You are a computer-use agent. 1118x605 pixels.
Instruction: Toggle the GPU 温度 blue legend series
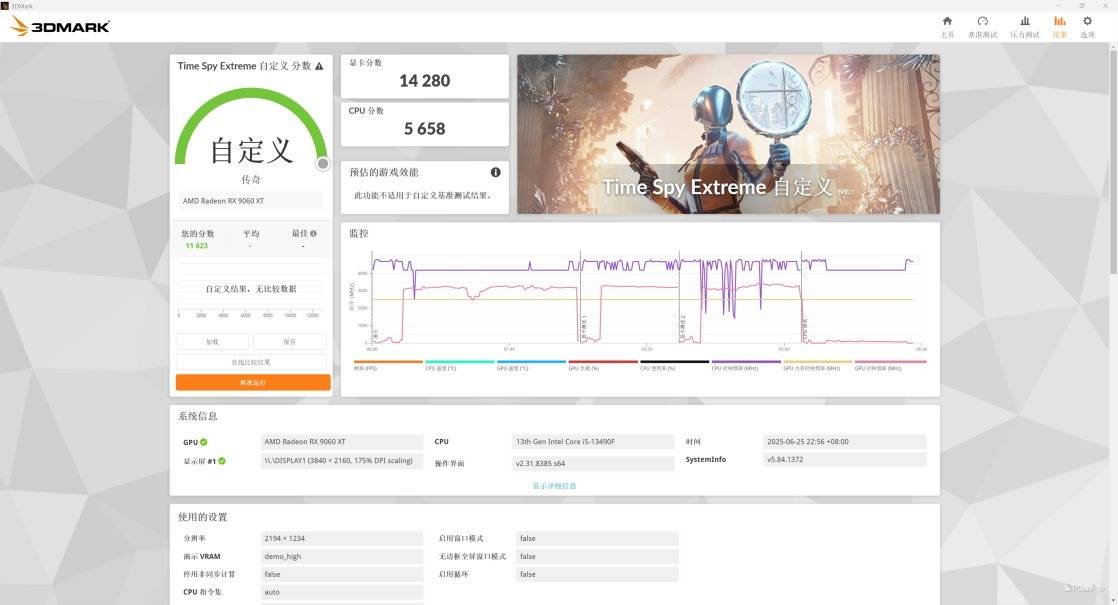(x=531, y=364)
